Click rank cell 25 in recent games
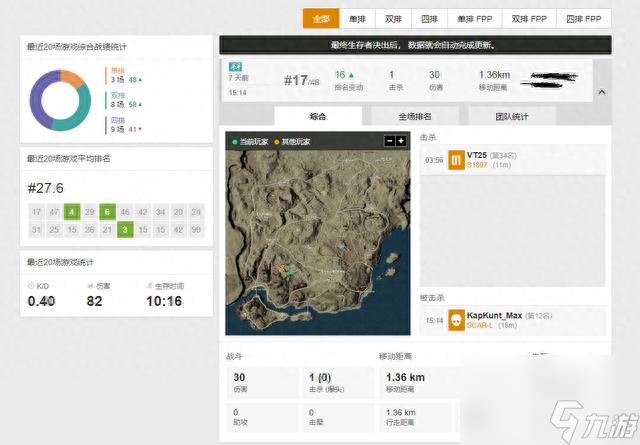 coord(54,230)
